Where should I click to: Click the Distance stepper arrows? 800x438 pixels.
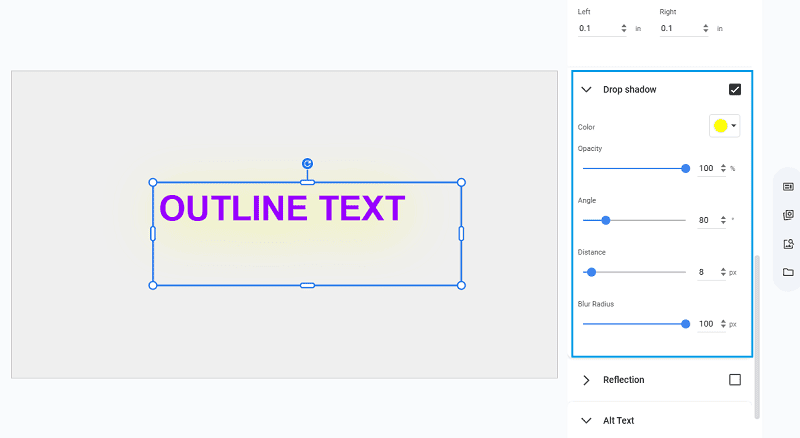pyautogui.click(x=723, y=272)
